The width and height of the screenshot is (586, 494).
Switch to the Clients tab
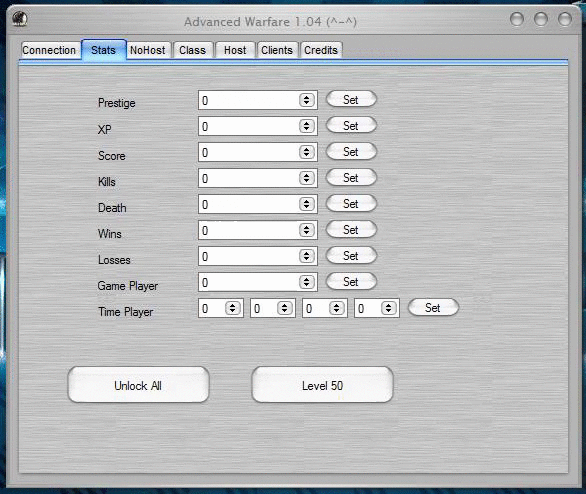coord(277,50)
